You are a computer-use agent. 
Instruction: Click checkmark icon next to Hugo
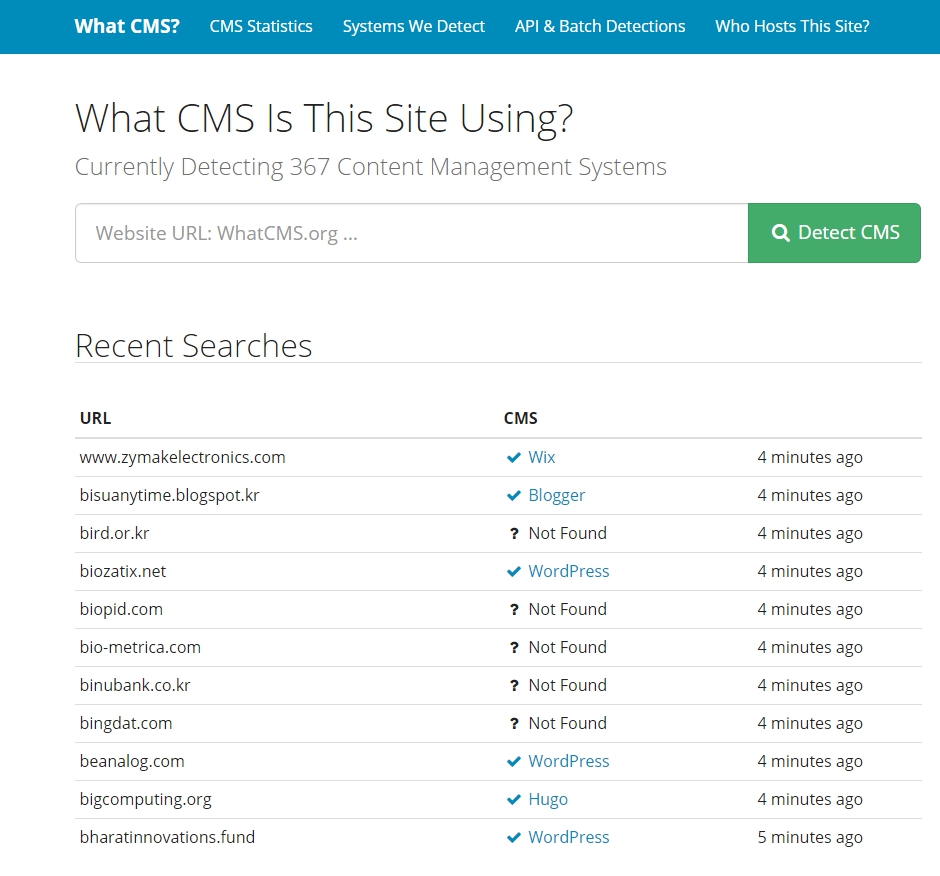[x=514, y=799]
